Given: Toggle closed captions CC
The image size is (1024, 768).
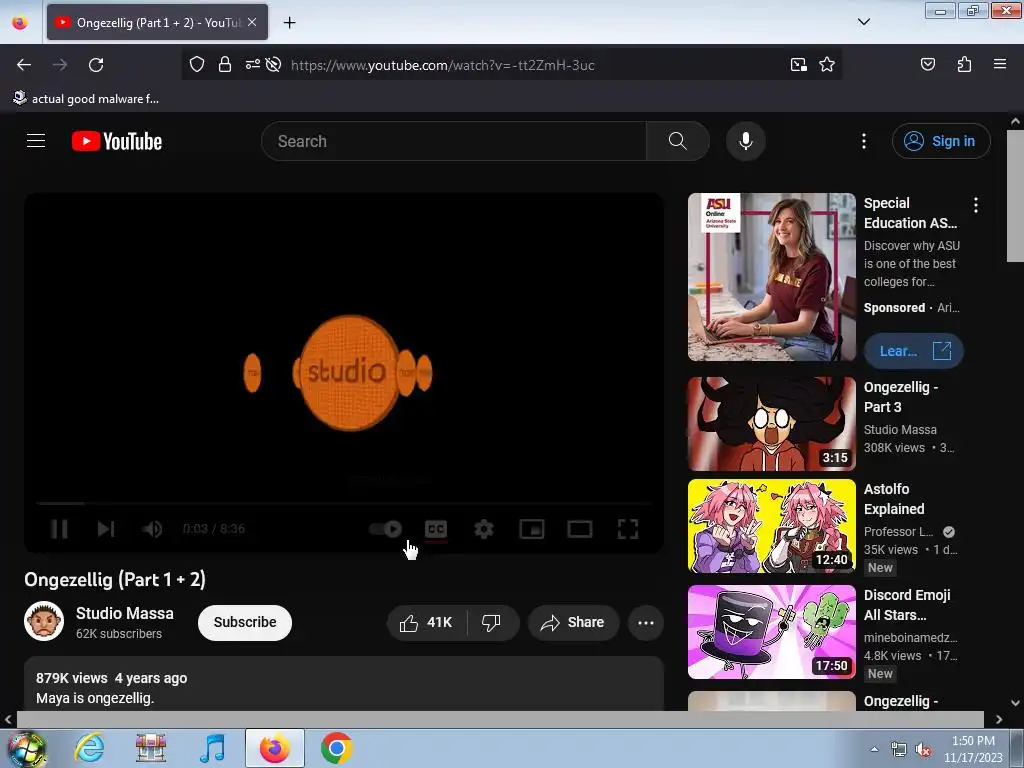Looking at the screenshot, I should (436, 529).
